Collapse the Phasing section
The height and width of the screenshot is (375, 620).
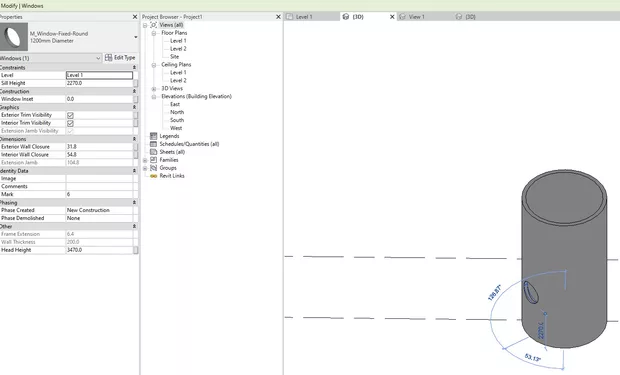(x=134, y=203)
